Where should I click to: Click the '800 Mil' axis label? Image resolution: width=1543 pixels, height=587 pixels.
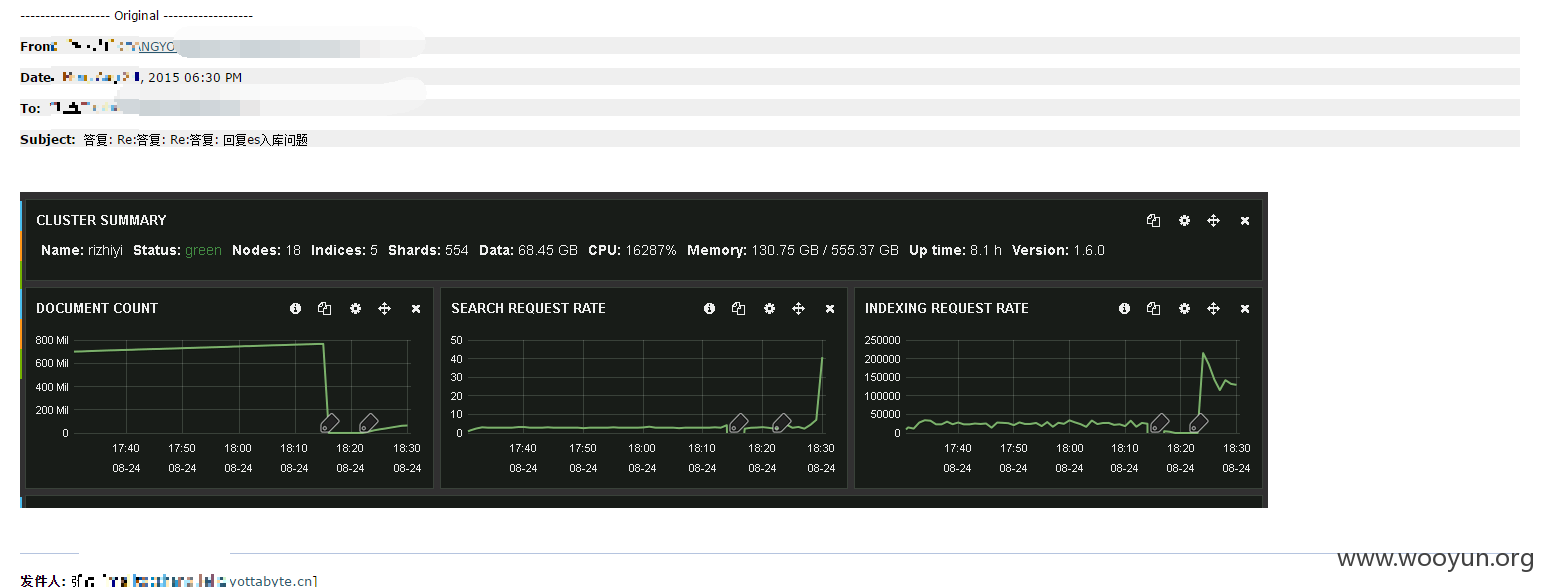click(51, 340)
